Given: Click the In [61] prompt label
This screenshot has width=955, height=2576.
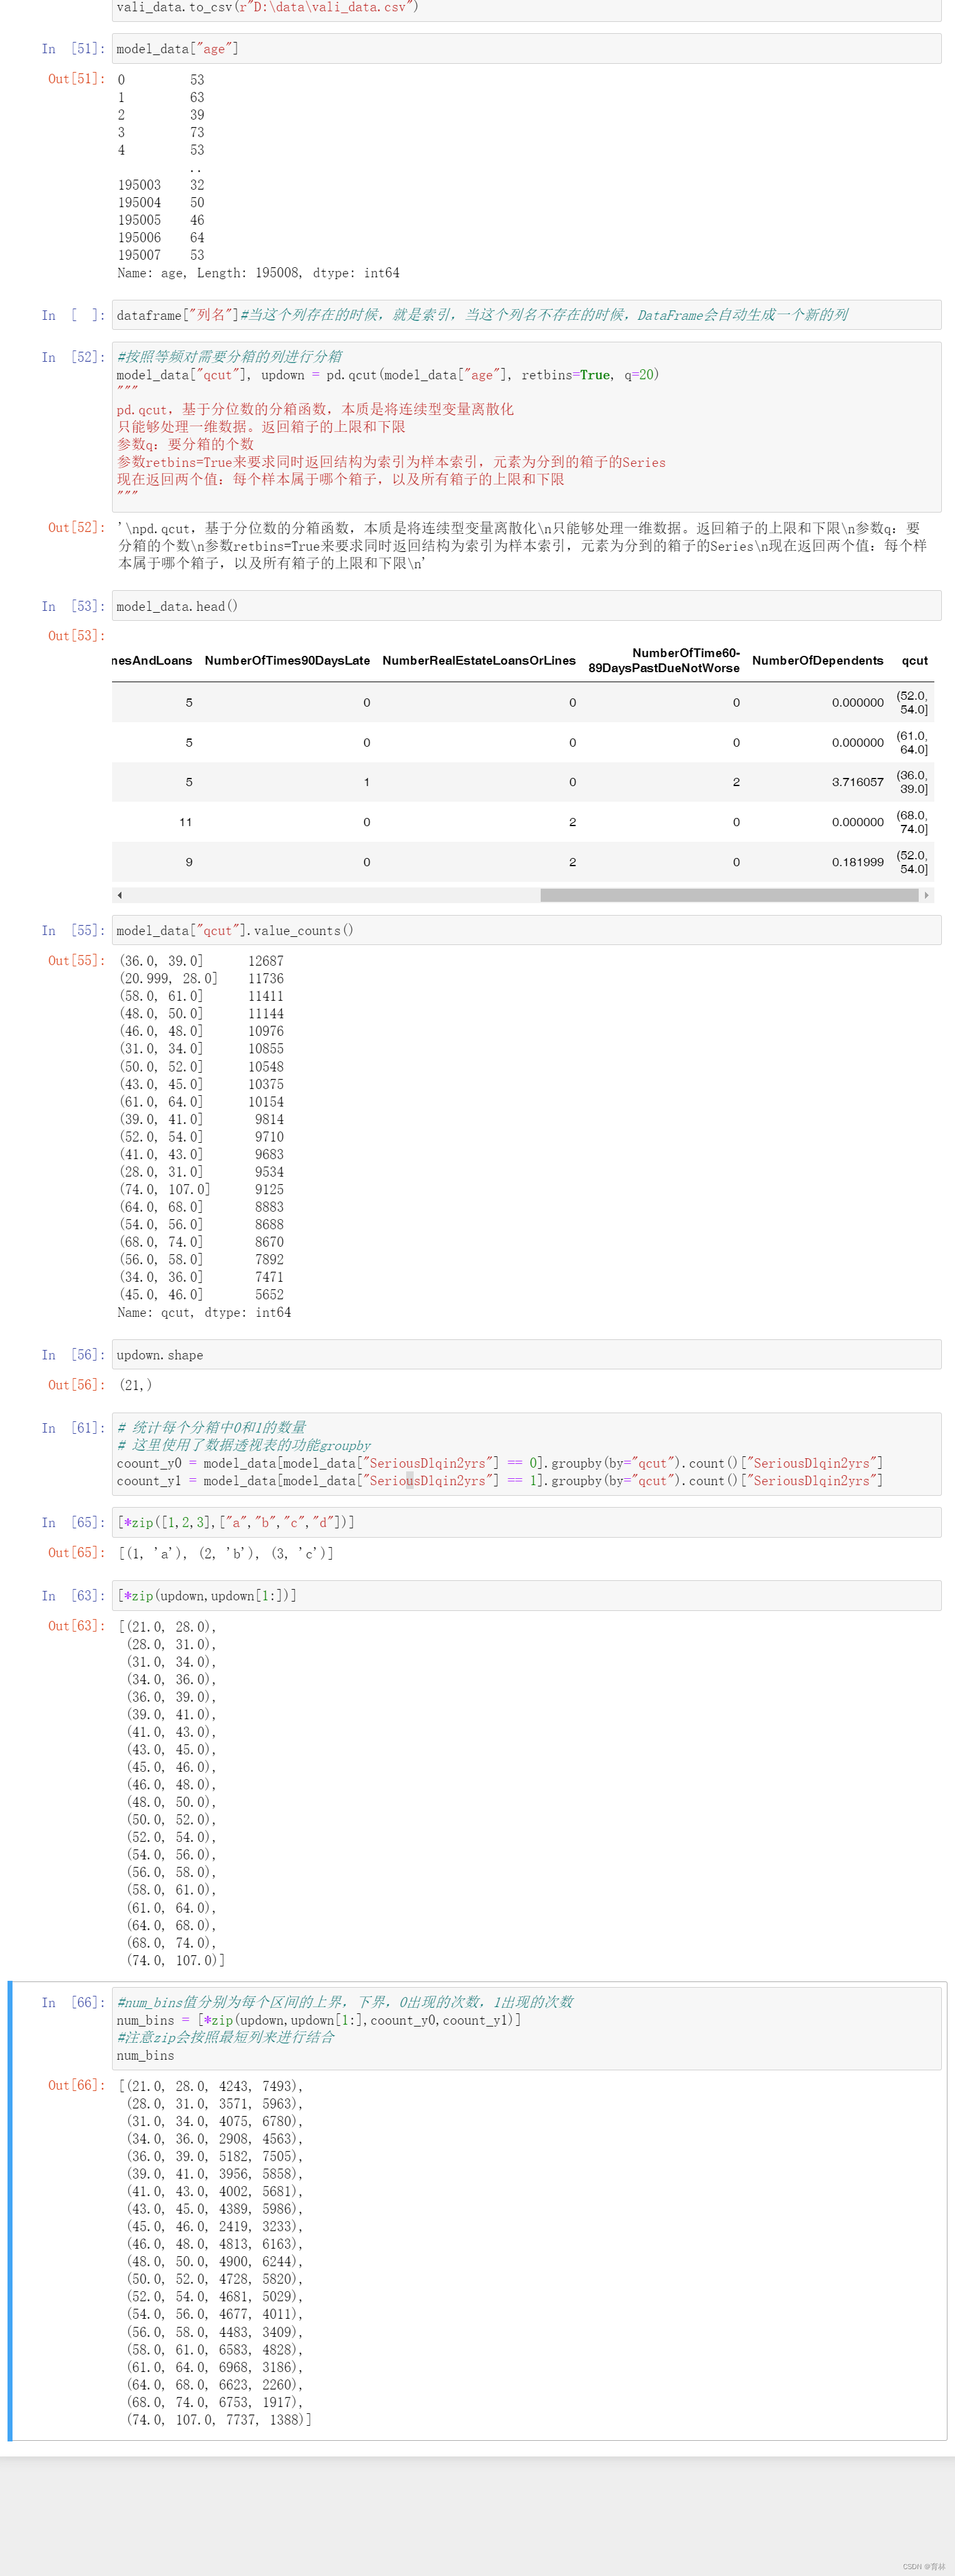Looking at the screenshot, I should [x=72, y=1428].
